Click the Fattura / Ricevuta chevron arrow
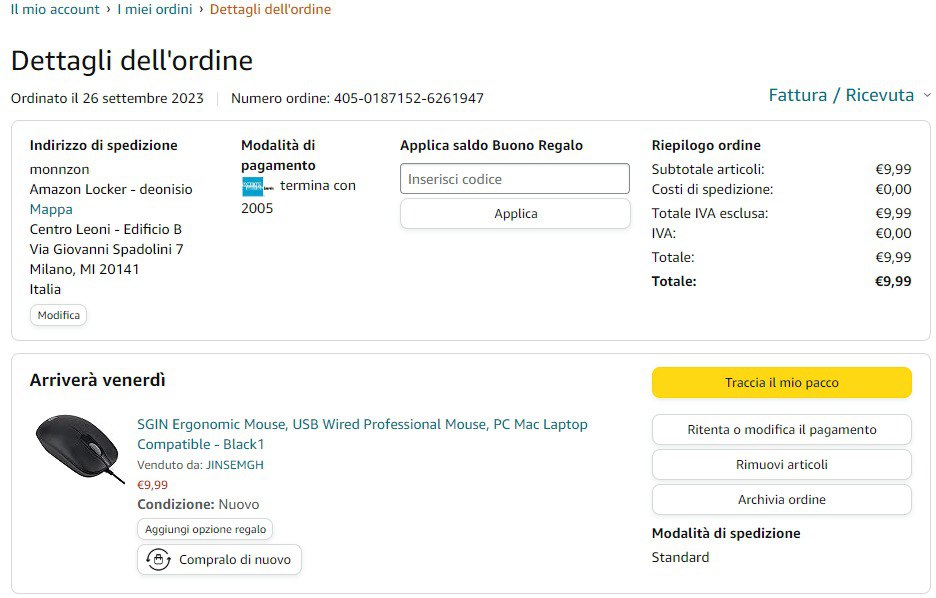The image size is (936, 598). (x=926, y=96)
